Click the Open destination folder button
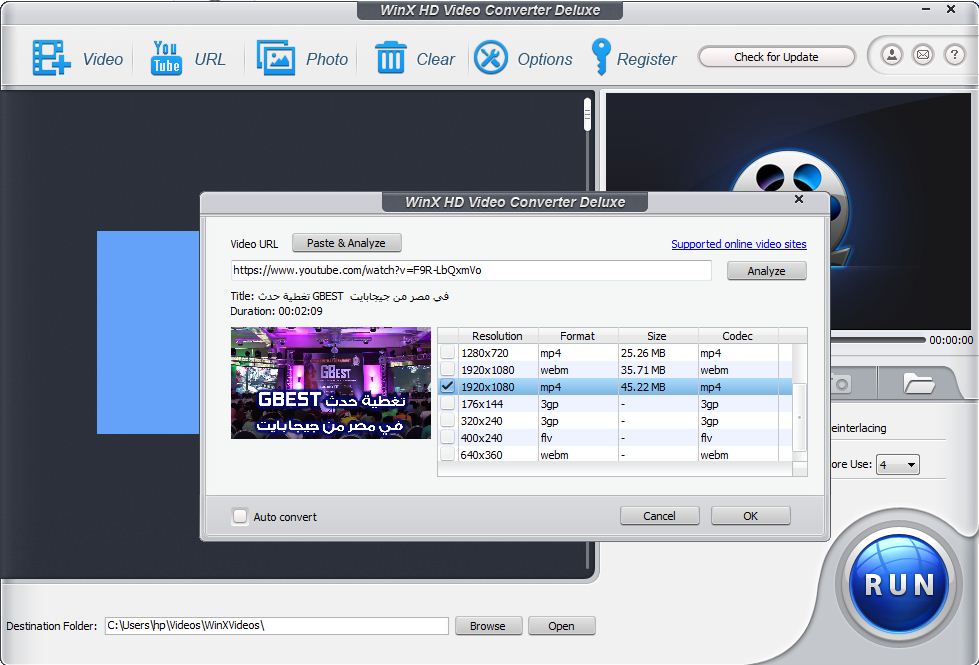The image size is (979, 665). point(561,626)
